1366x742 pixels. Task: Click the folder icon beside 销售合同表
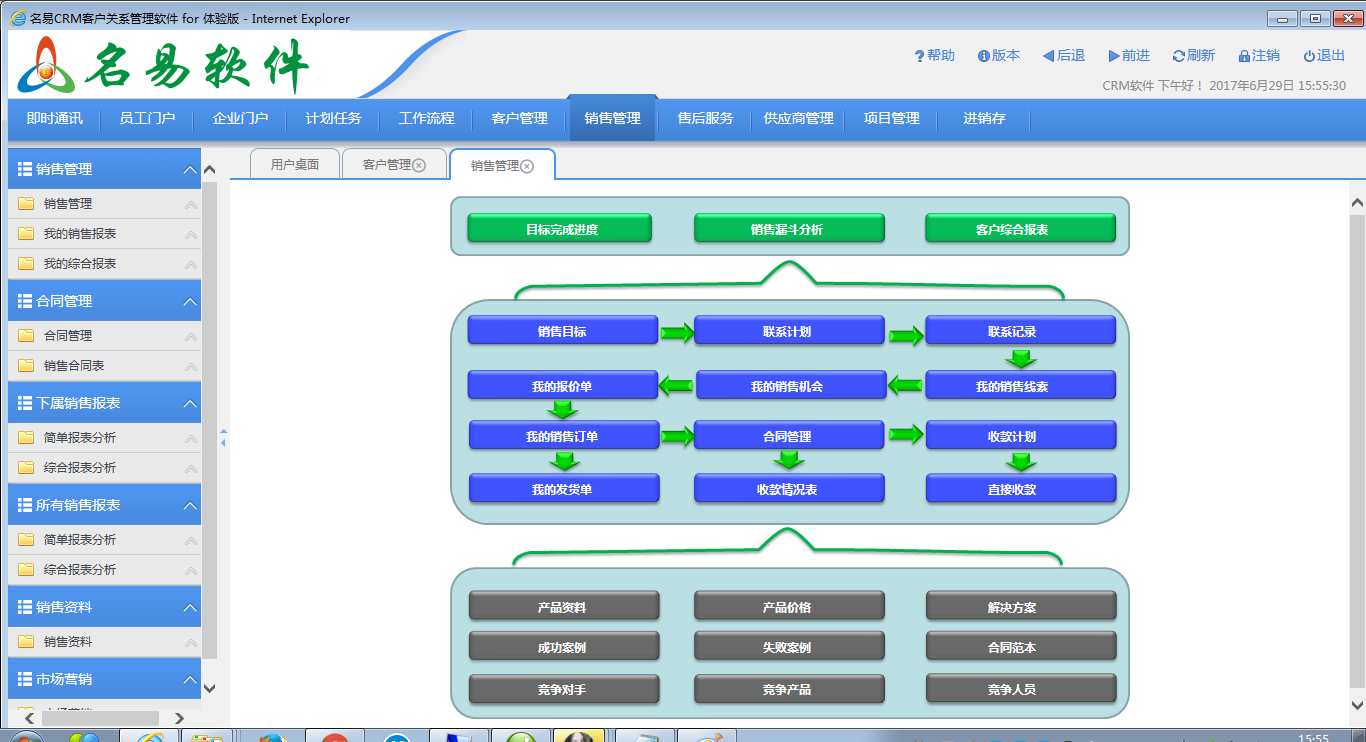26,365
